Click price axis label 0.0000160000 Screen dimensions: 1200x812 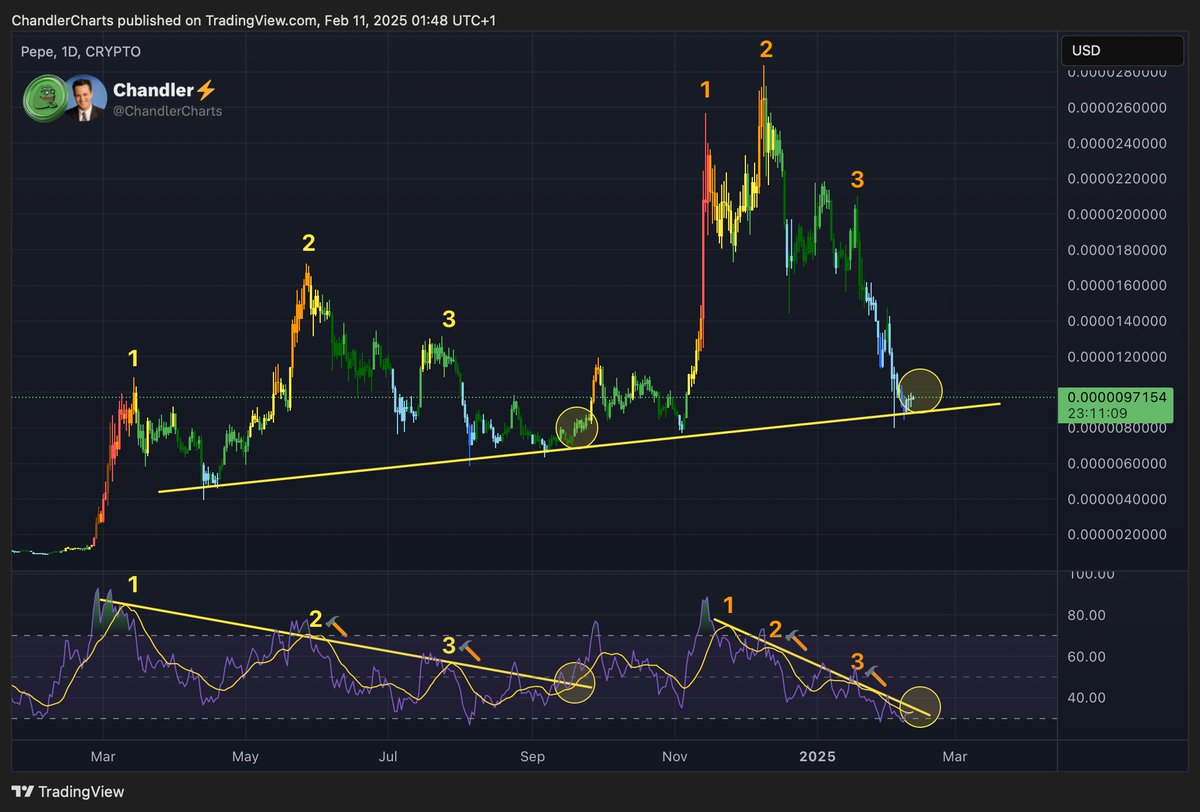[x=1117, y=285]
